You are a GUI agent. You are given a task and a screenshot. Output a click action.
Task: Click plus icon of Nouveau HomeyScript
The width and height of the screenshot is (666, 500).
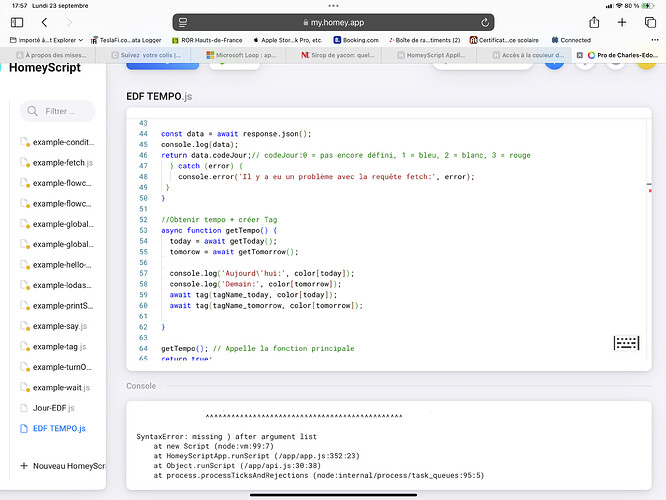24,466
